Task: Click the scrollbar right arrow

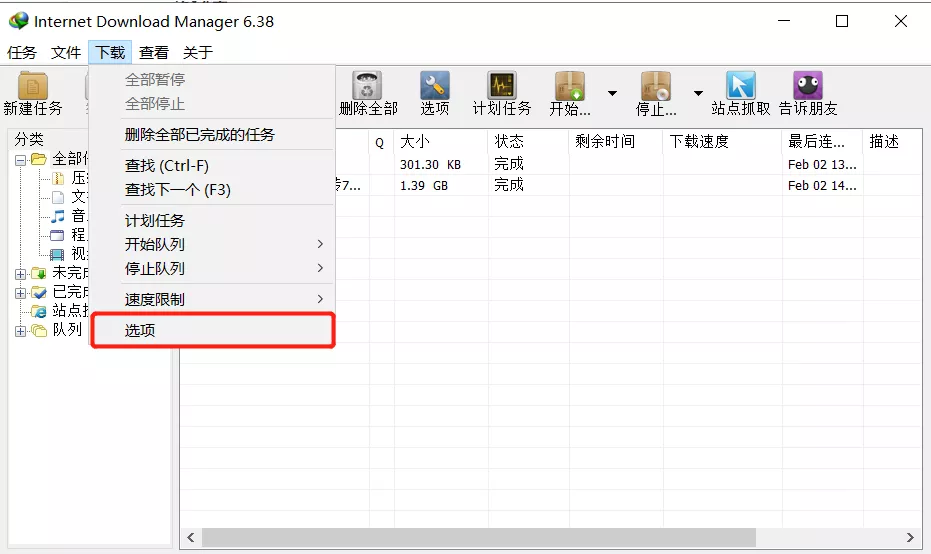Action: point(910,537)
